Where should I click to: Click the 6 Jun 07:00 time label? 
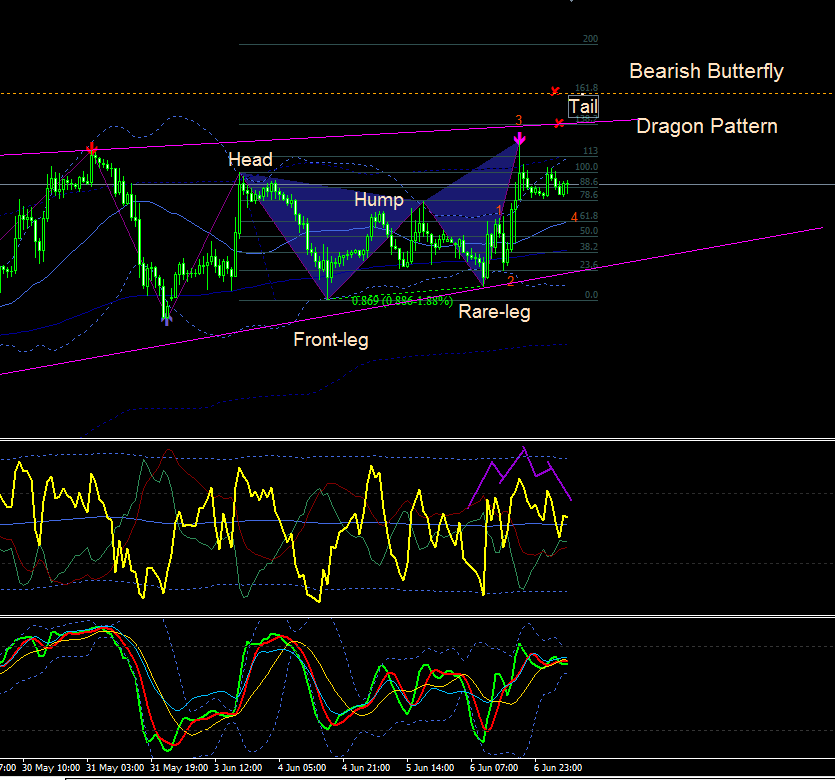[494, 768]
